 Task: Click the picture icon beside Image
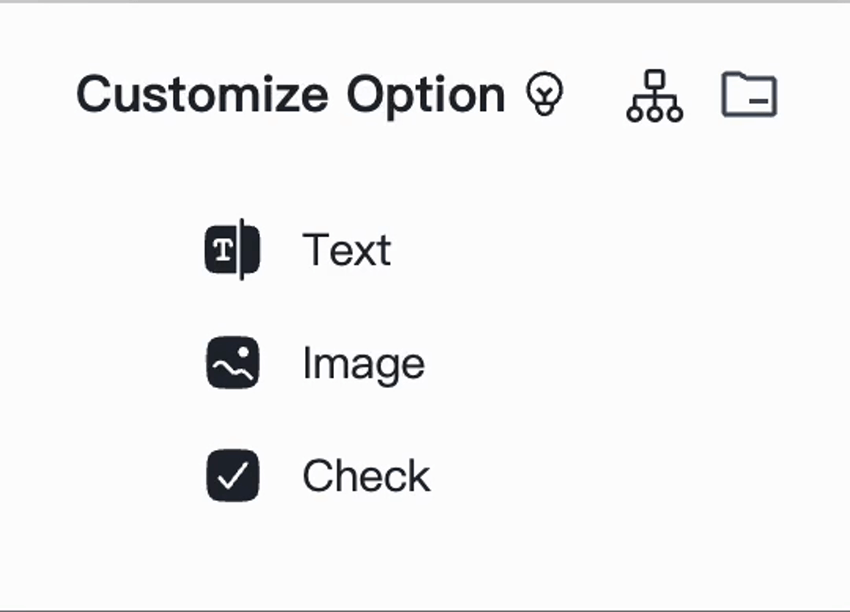pyautogui.click(x=231, y=362)
